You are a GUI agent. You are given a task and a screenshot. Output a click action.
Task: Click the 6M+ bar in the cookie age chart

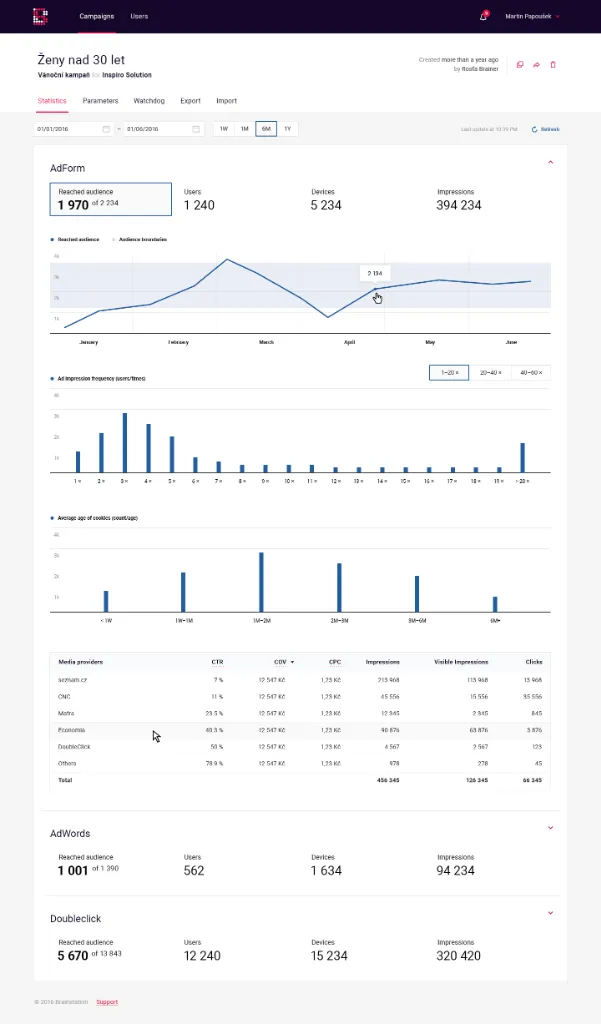coord(495,605)
